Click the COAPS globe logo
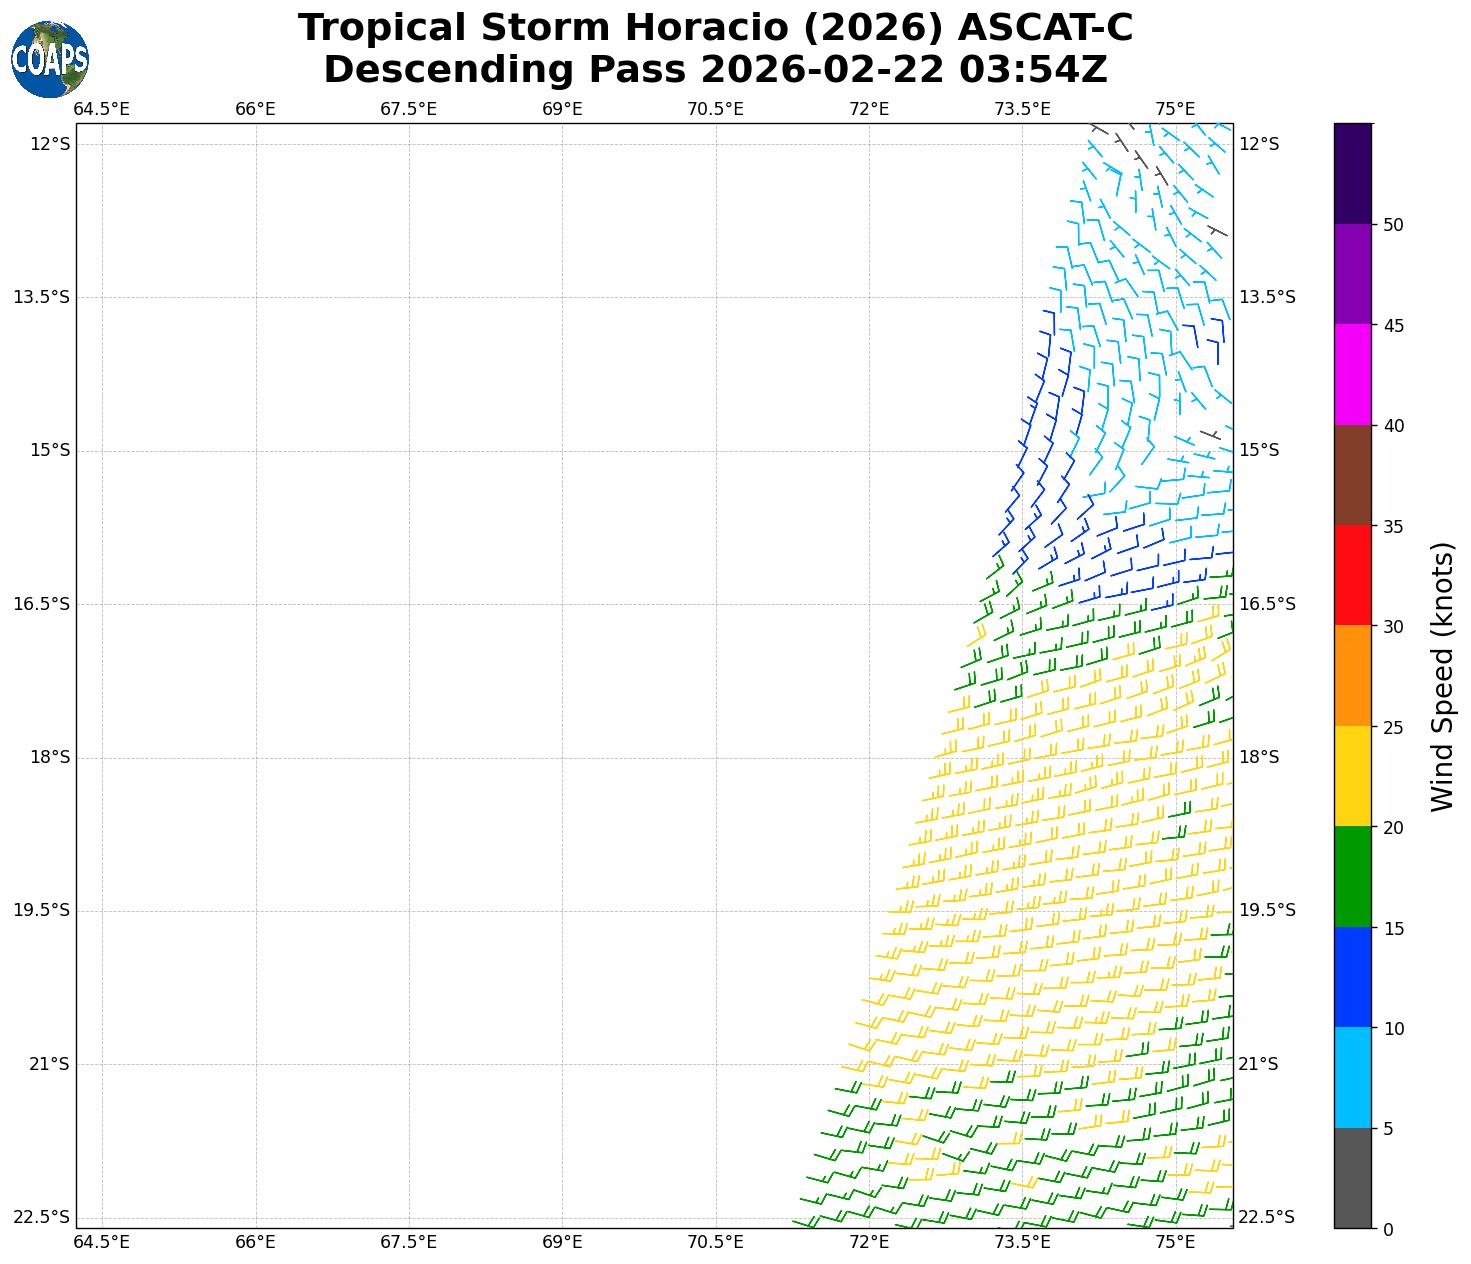 click(50, 60)
